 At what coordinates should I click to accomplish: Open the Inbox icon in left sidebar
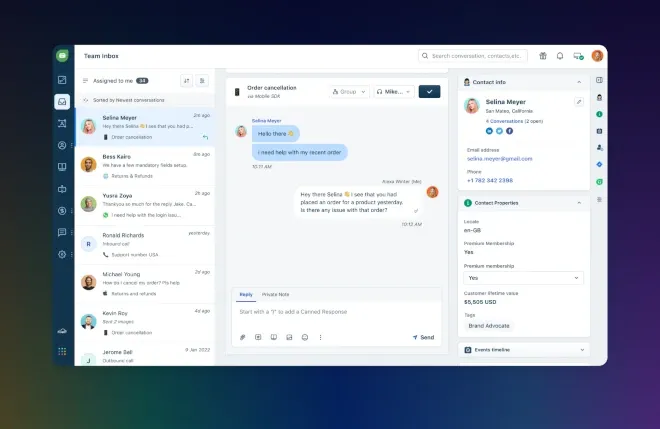(x=62, y=101)
